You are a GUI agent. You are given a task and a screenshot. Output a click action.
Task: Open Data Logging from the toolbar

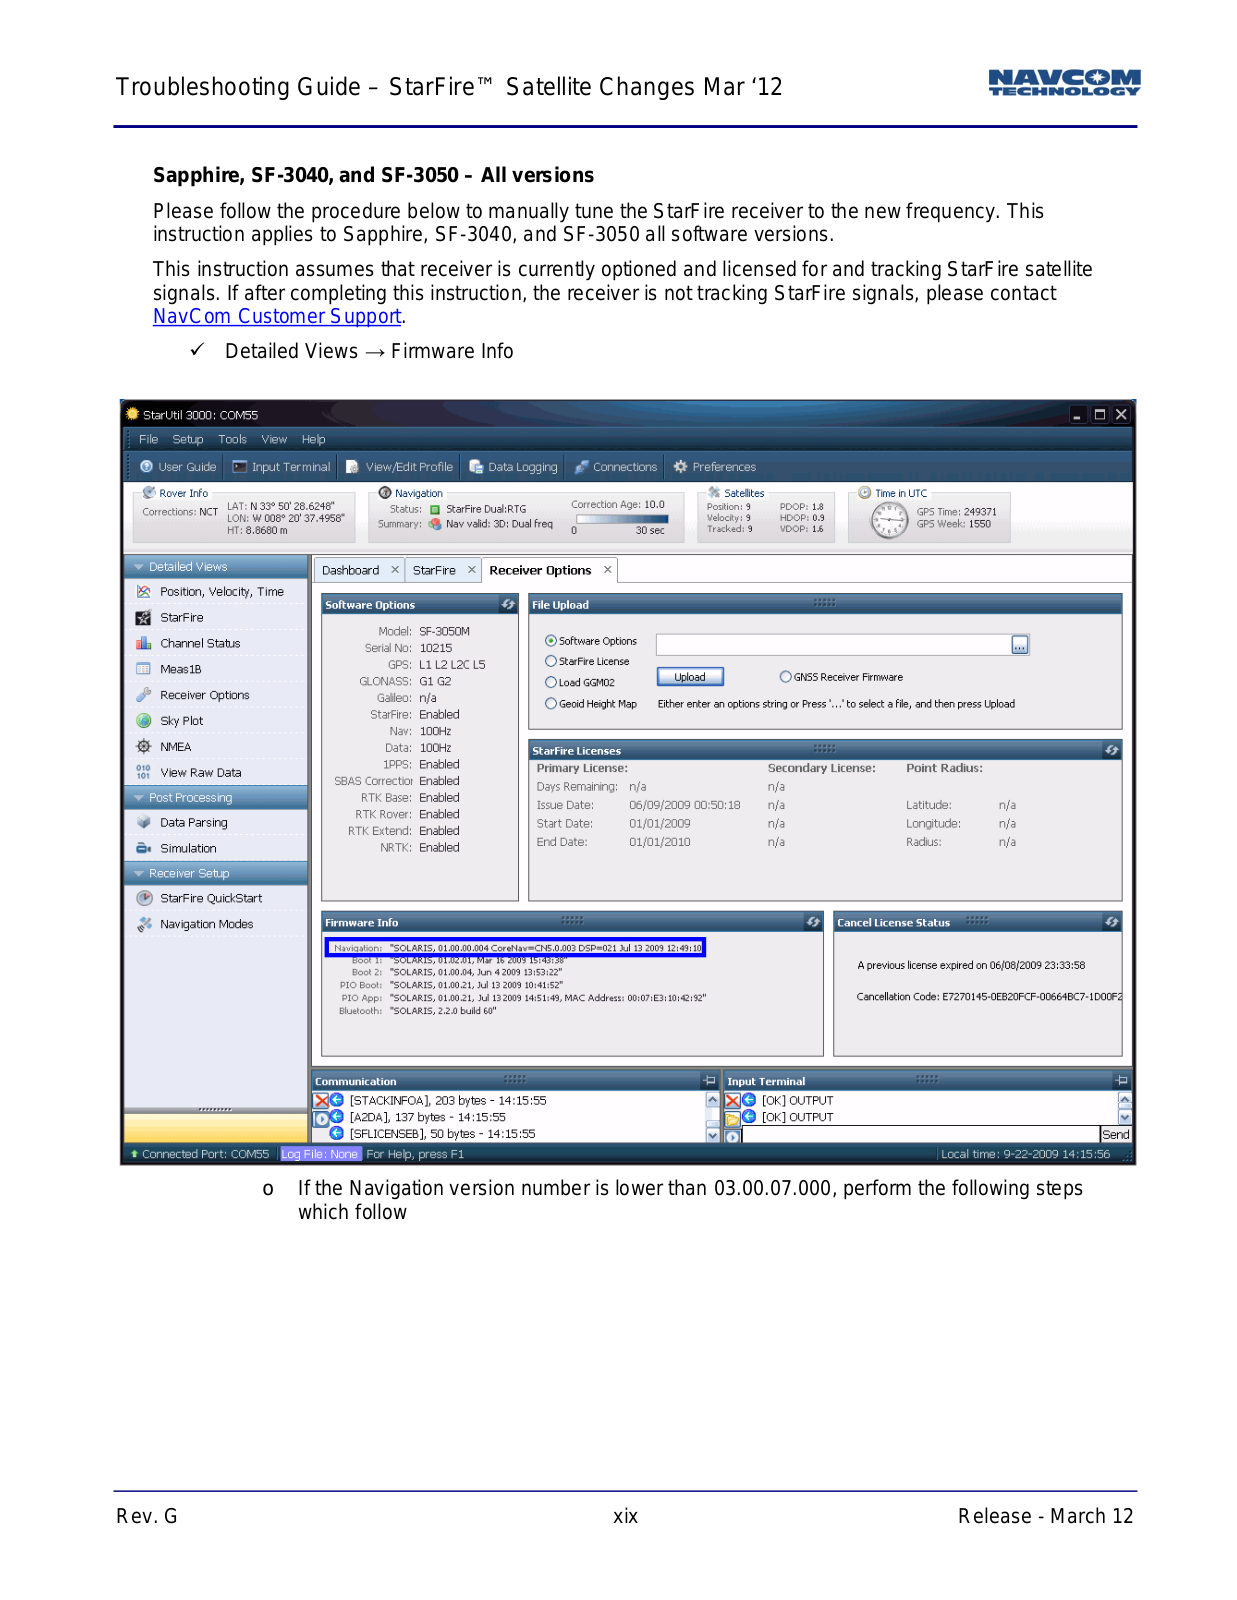tap(513, 467)
